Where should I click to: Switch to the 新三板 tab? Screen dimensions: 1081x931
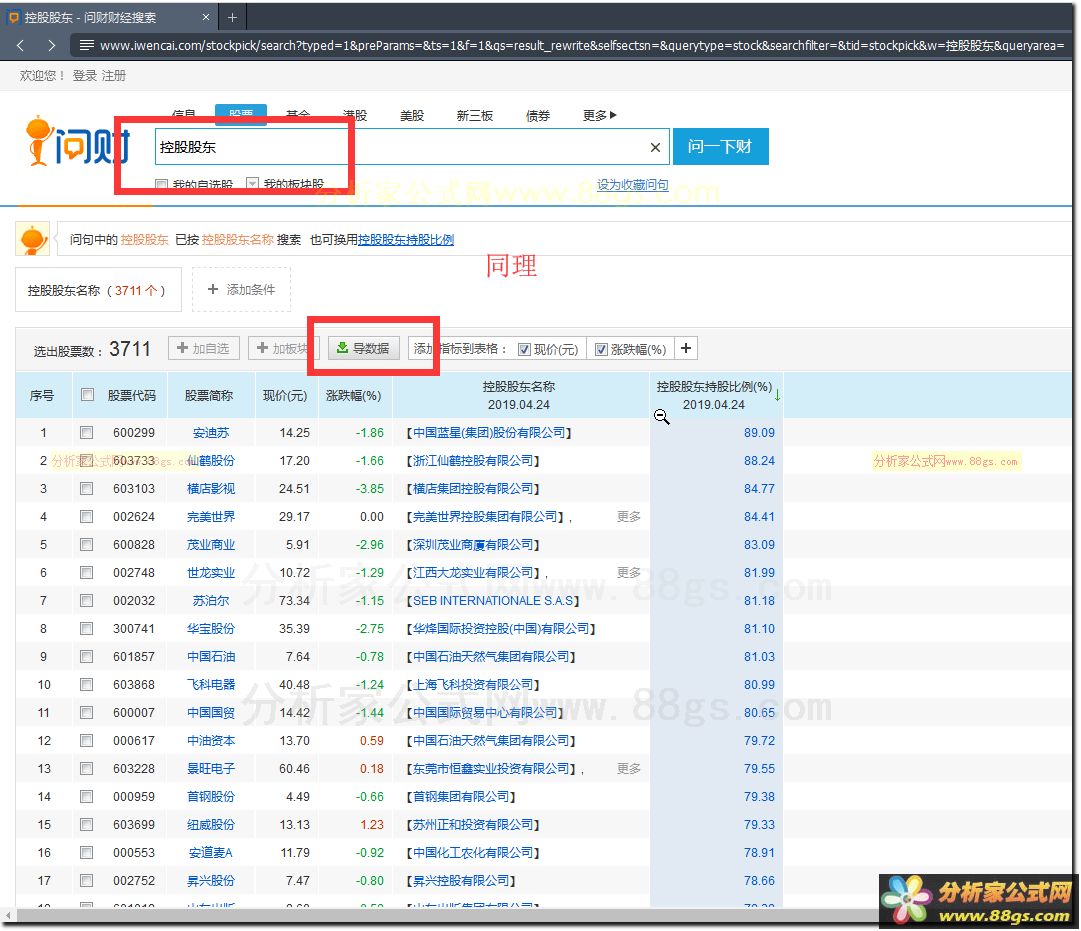(x=474, y=115)
